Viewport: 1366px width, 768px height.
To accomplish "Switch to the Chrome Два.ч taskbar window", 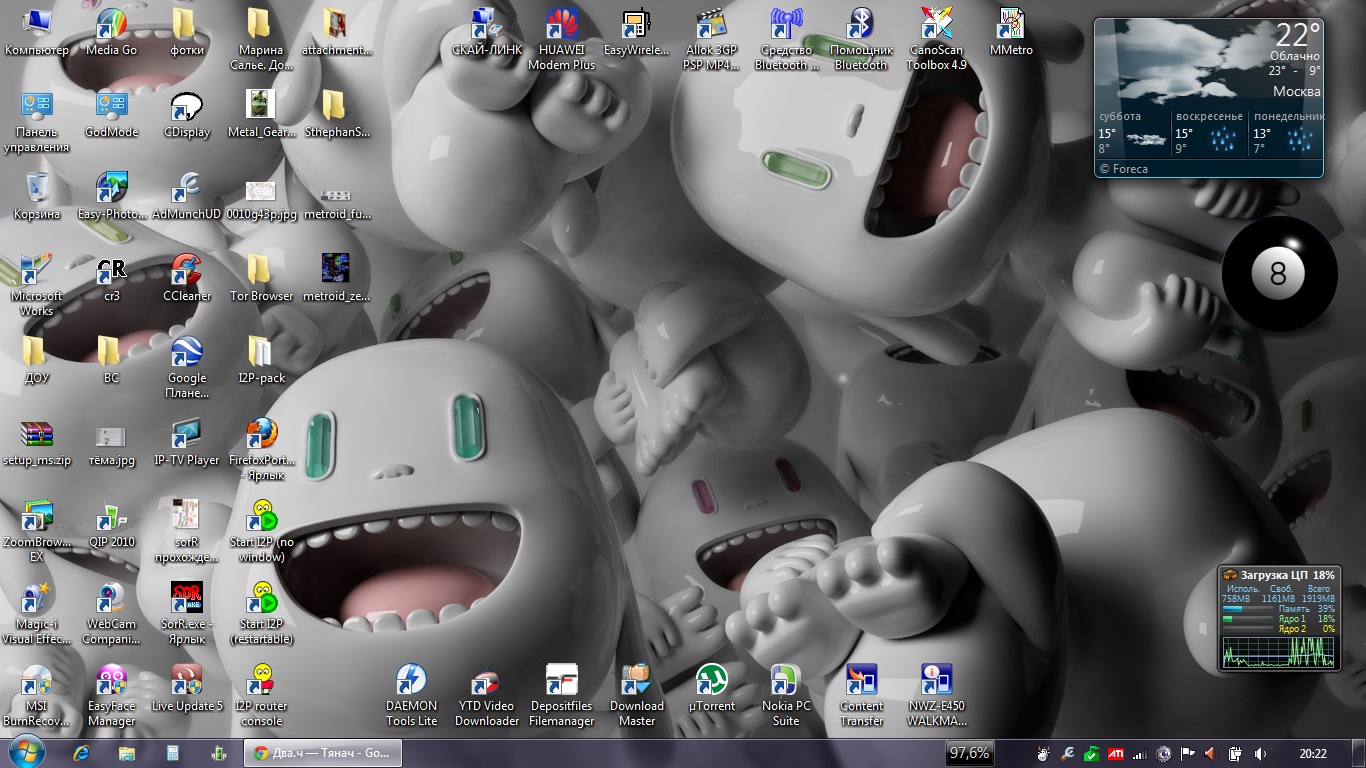I will (322, 753).
